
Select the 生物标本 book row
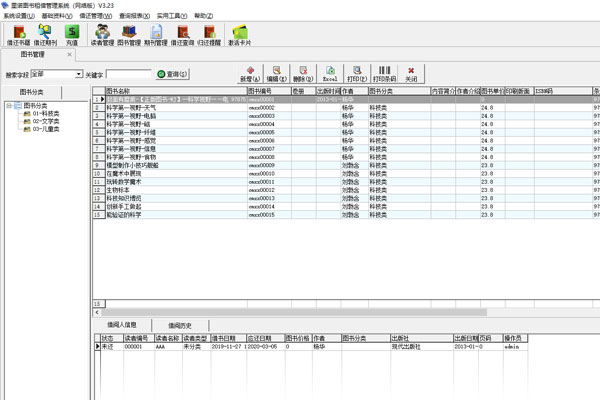(150, 189)
